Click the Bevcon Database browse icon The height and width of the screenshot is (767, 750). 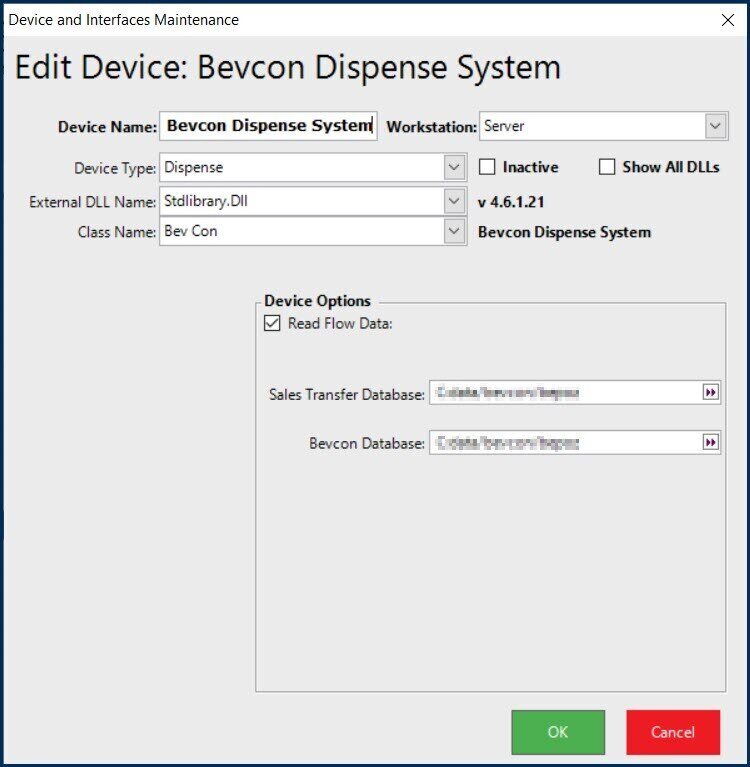(x=710, y=442)
